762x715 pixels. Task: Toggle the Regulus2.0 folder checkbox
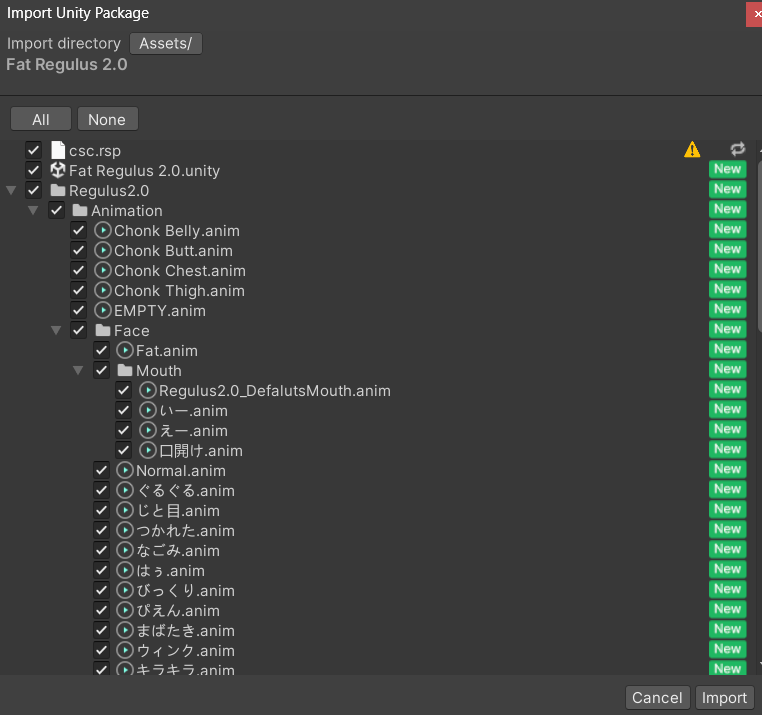pos(34,190)
